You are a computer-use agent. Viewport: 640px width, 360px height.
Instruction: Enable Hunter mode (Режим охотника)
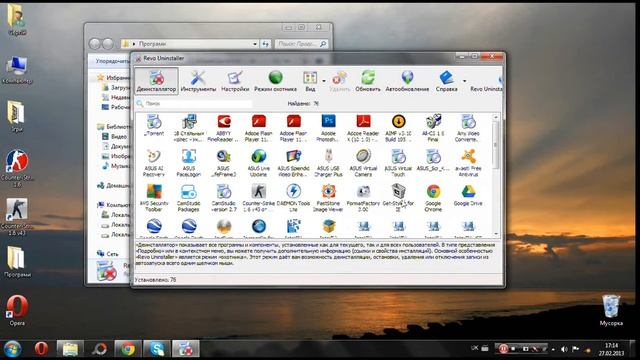[x=276, y=81]
